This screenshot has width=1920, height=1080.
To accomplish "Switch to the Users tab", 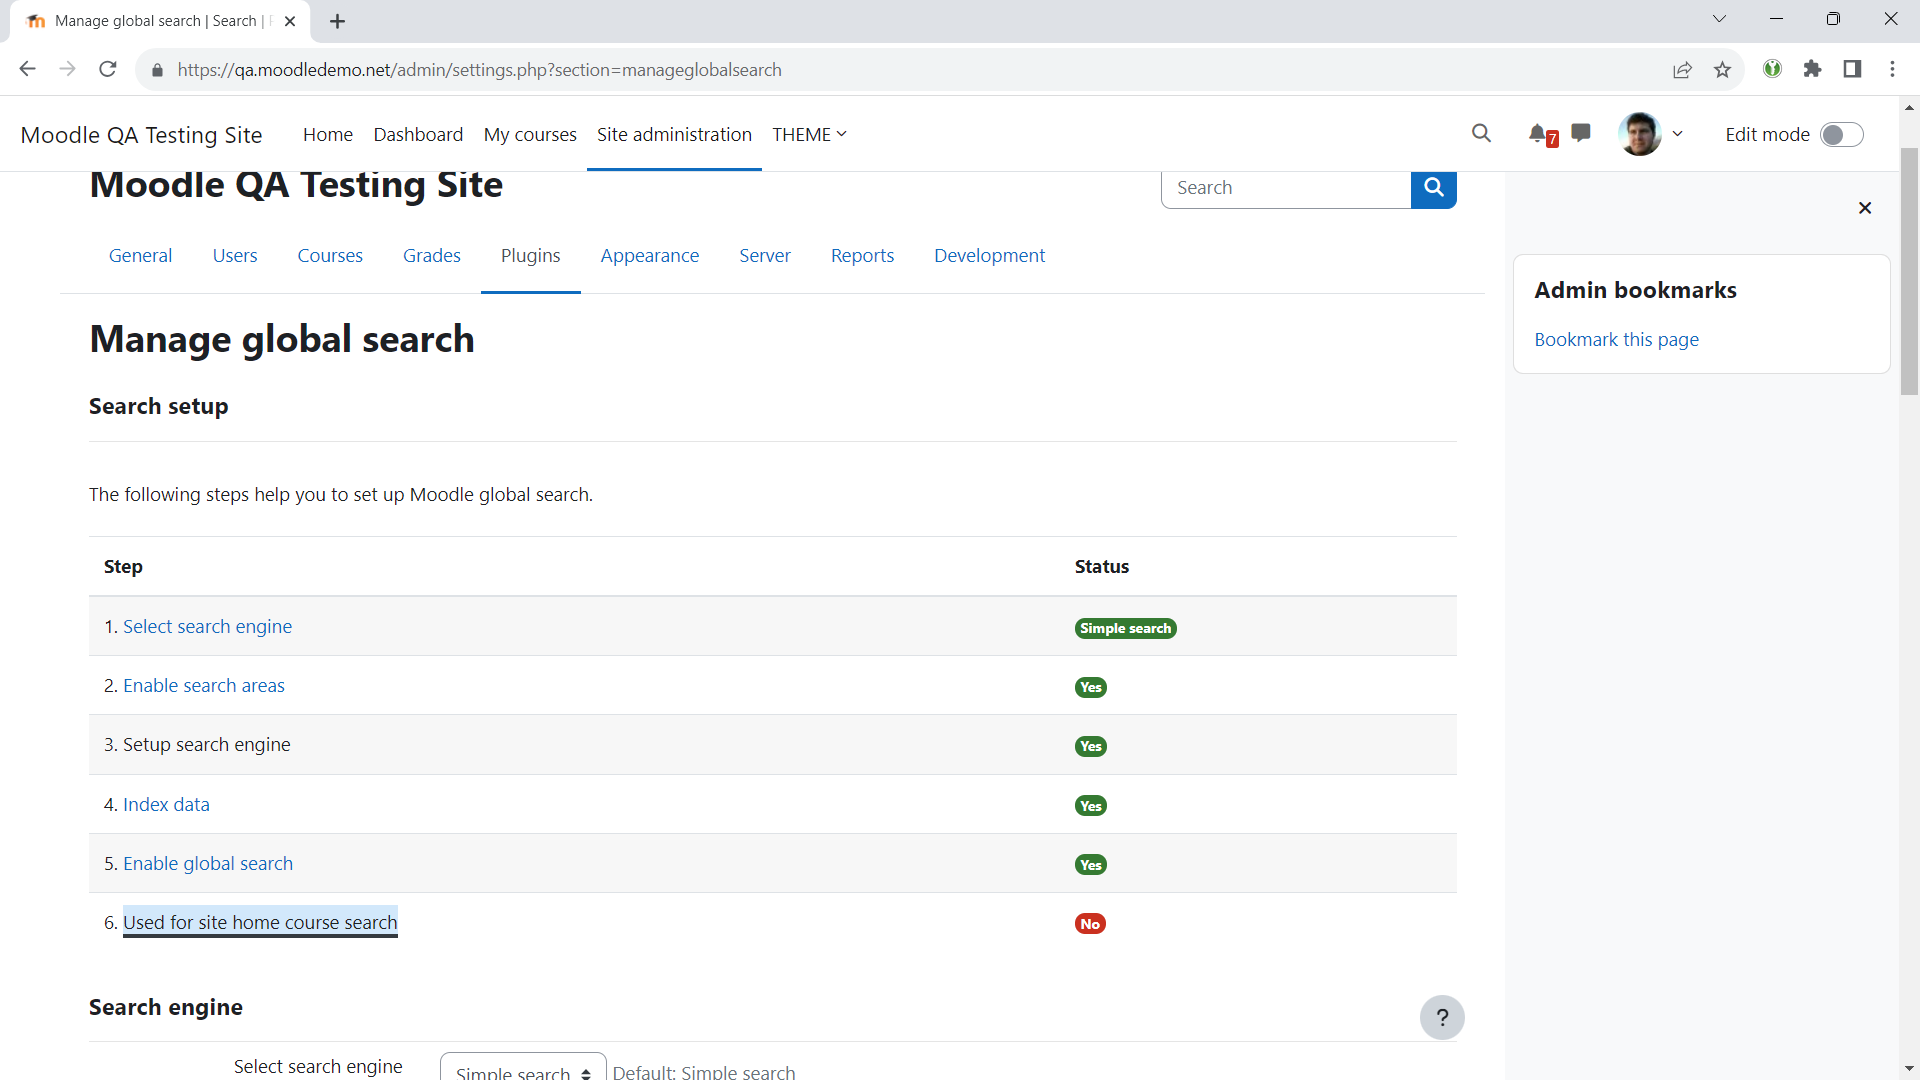I will coord(235,256).
